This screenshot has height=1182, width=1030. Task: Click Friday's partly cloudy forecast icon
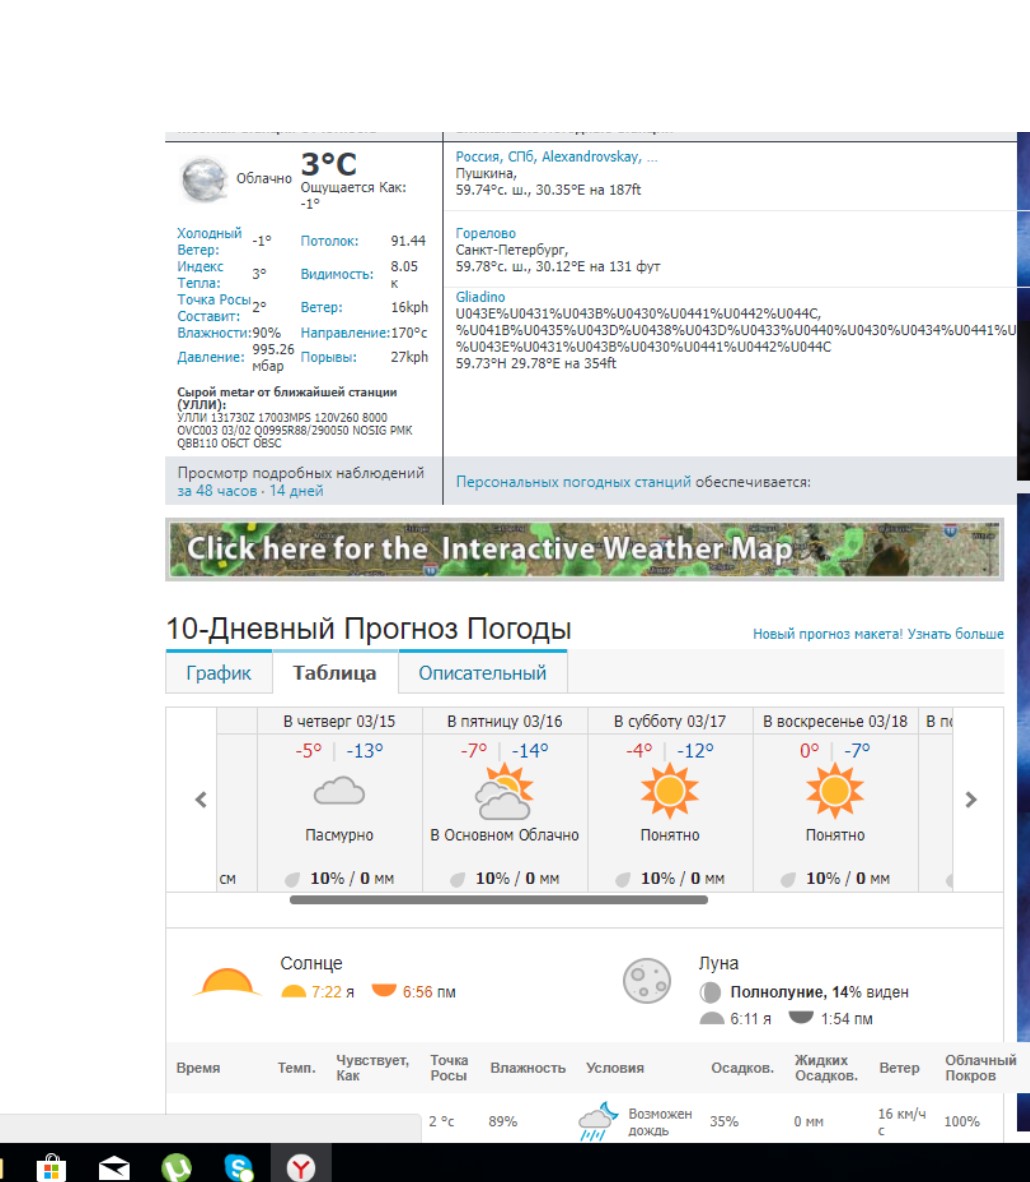[504, 792]
